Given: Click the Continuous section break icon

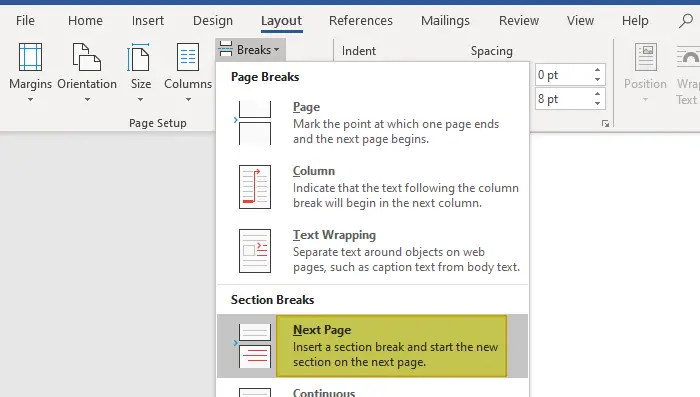Looking at the screenshot, I should 254,393.
